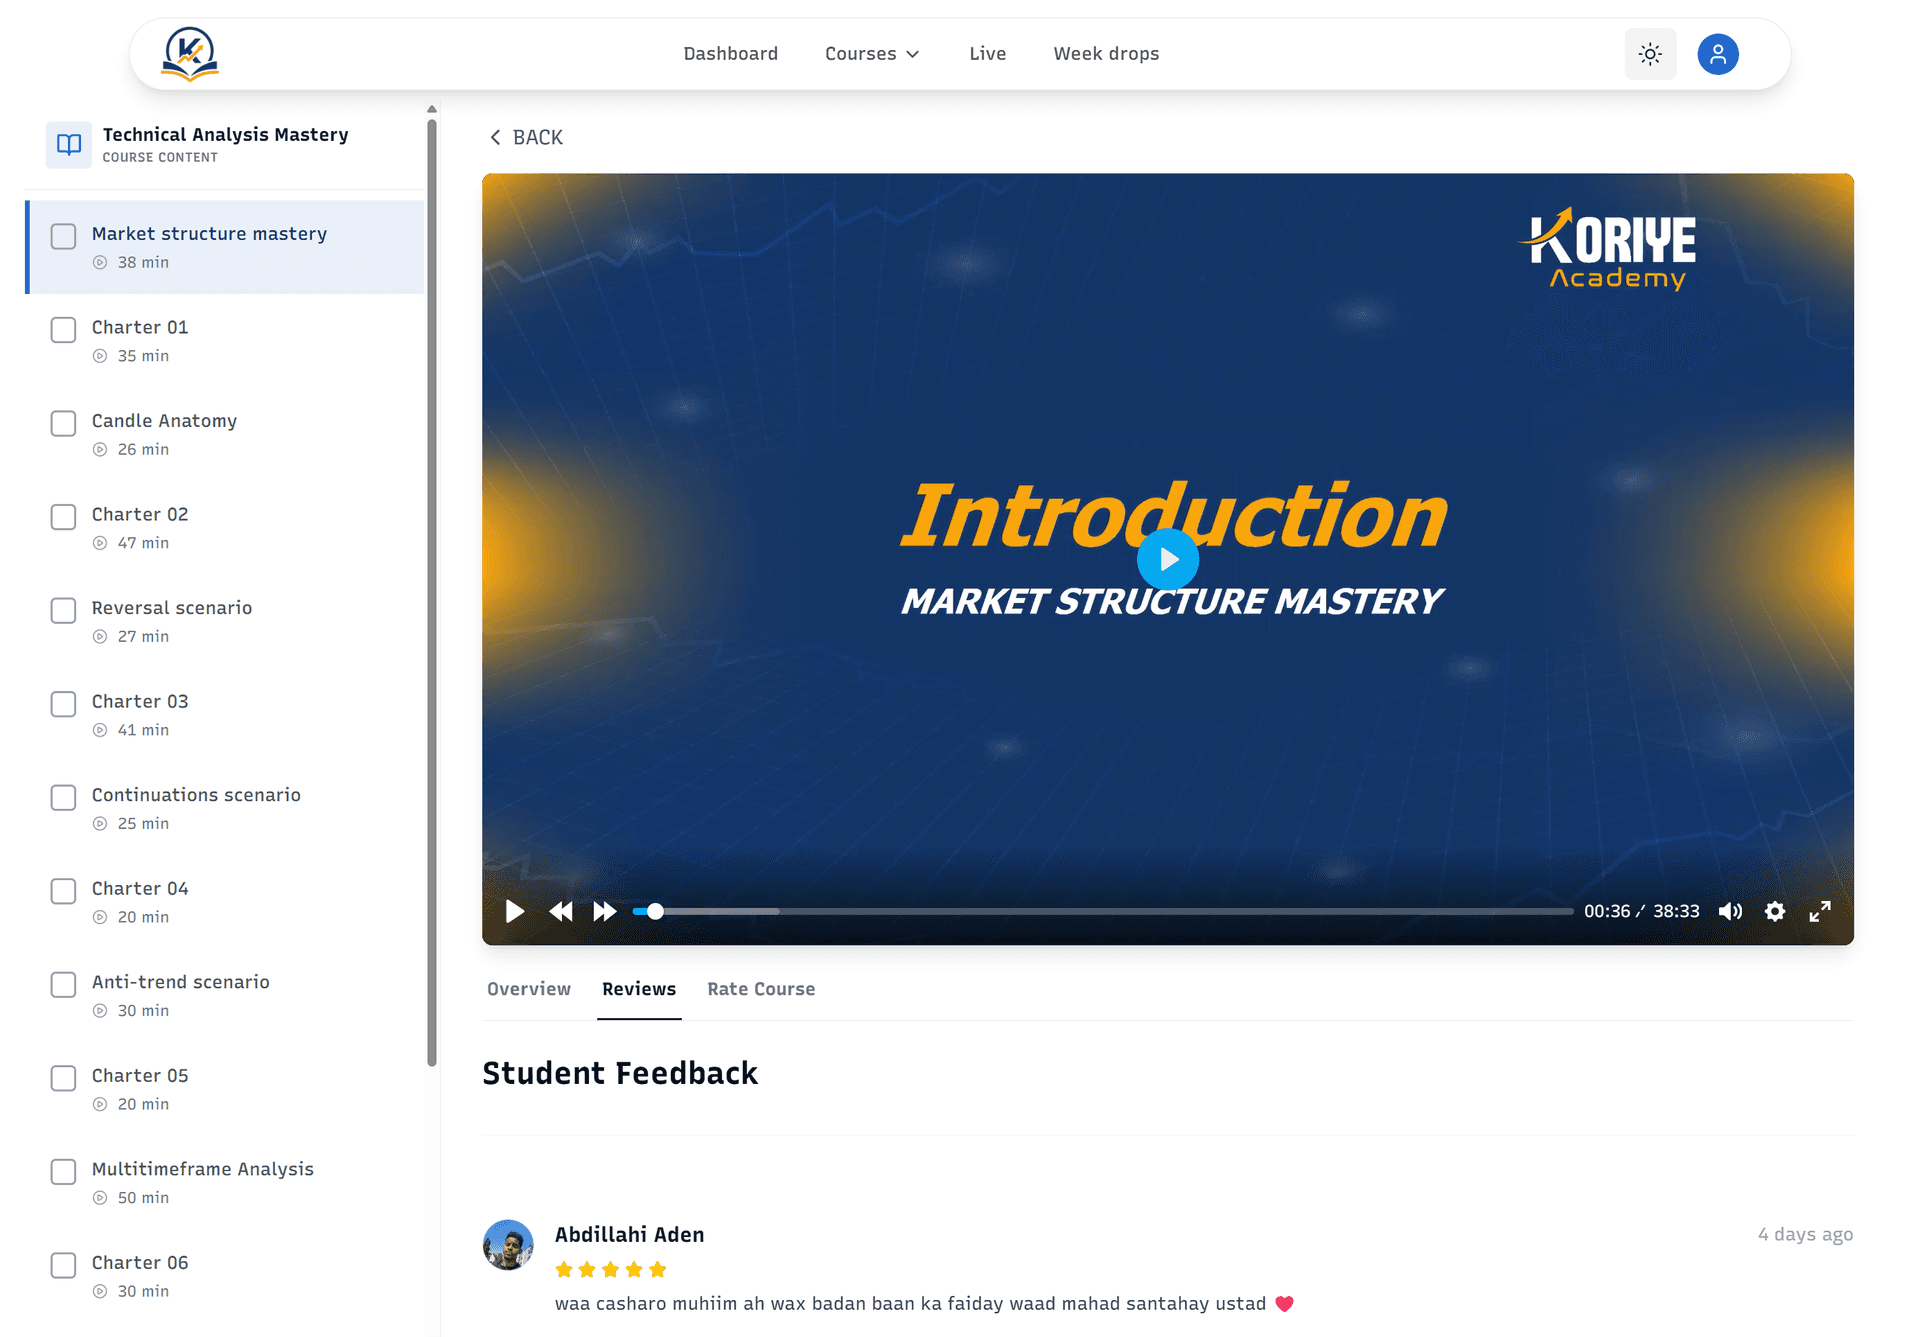Open the Rate Course tab
The image size is (1920, 1337).
pos(760,989)
